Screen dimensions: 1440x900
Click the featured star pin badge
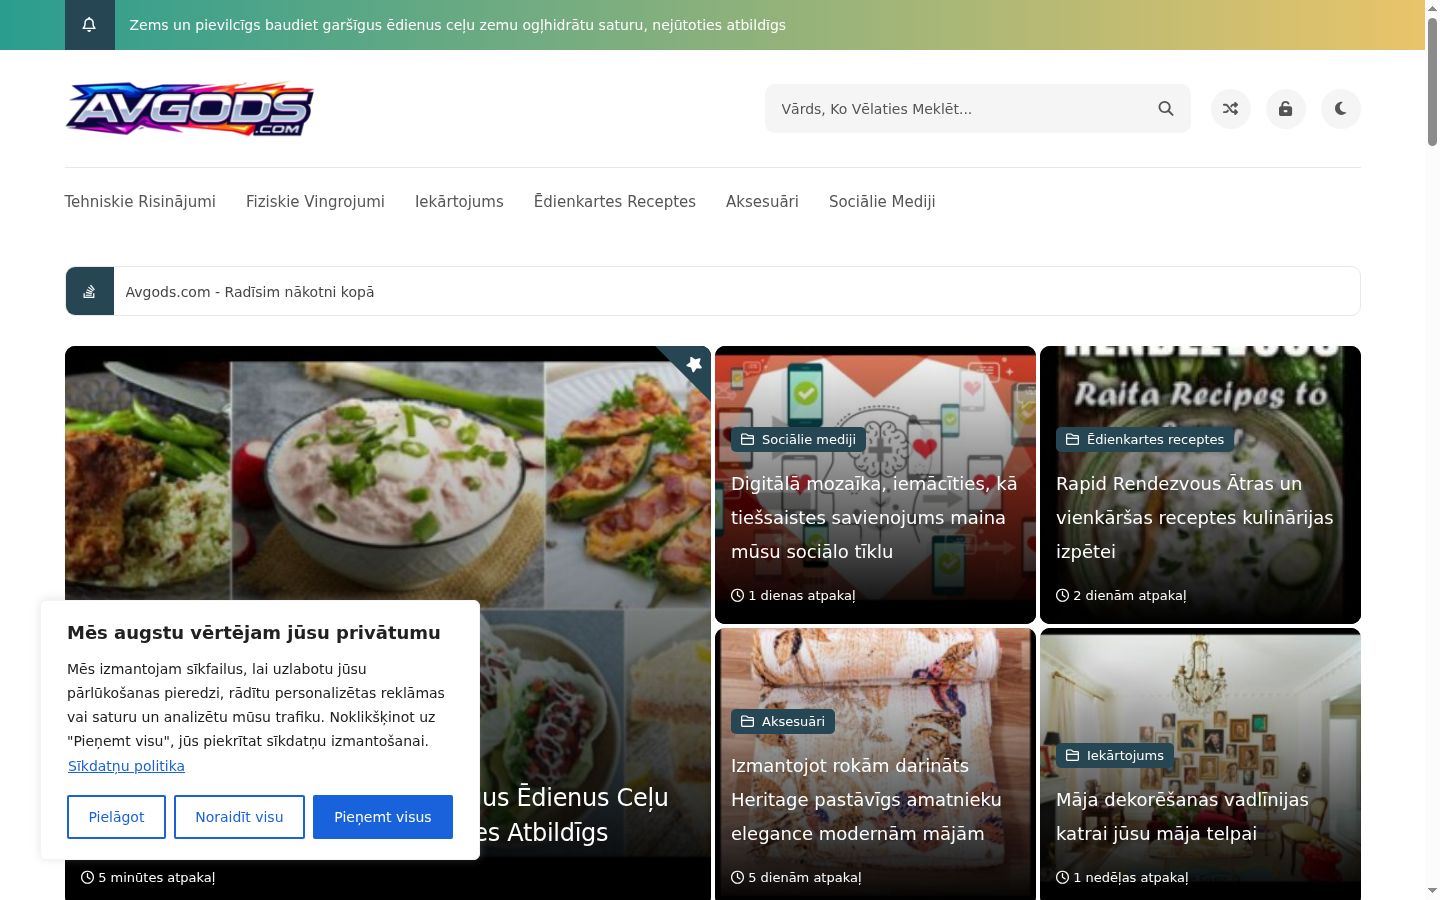click(x=694, y=364)
